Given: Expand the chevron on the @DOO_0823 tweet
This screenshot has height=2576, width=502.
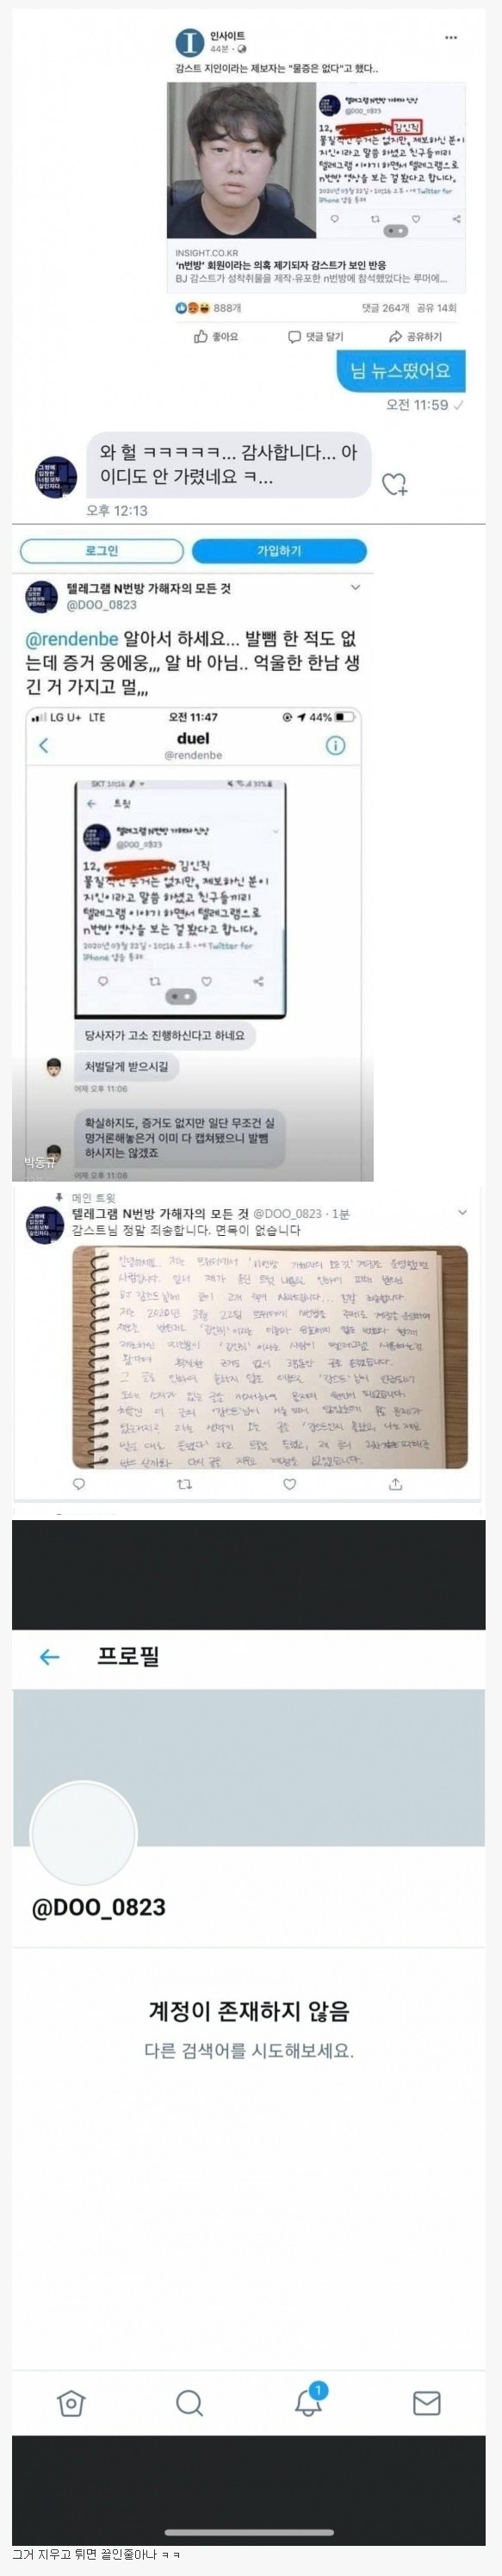Looking at the screenshot, I should point(354,587).
